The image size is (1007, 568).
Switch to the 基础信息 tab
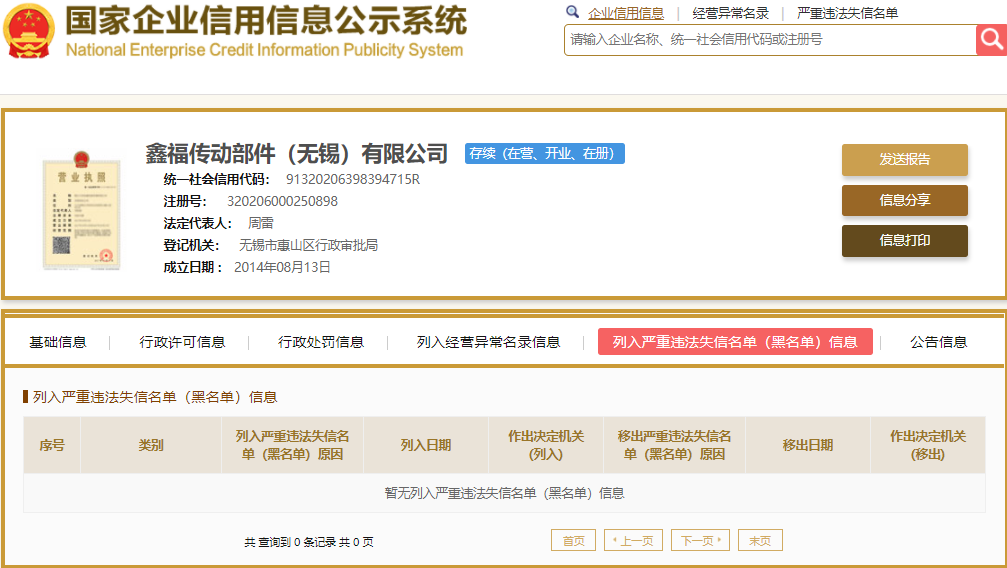coord(58,342)
